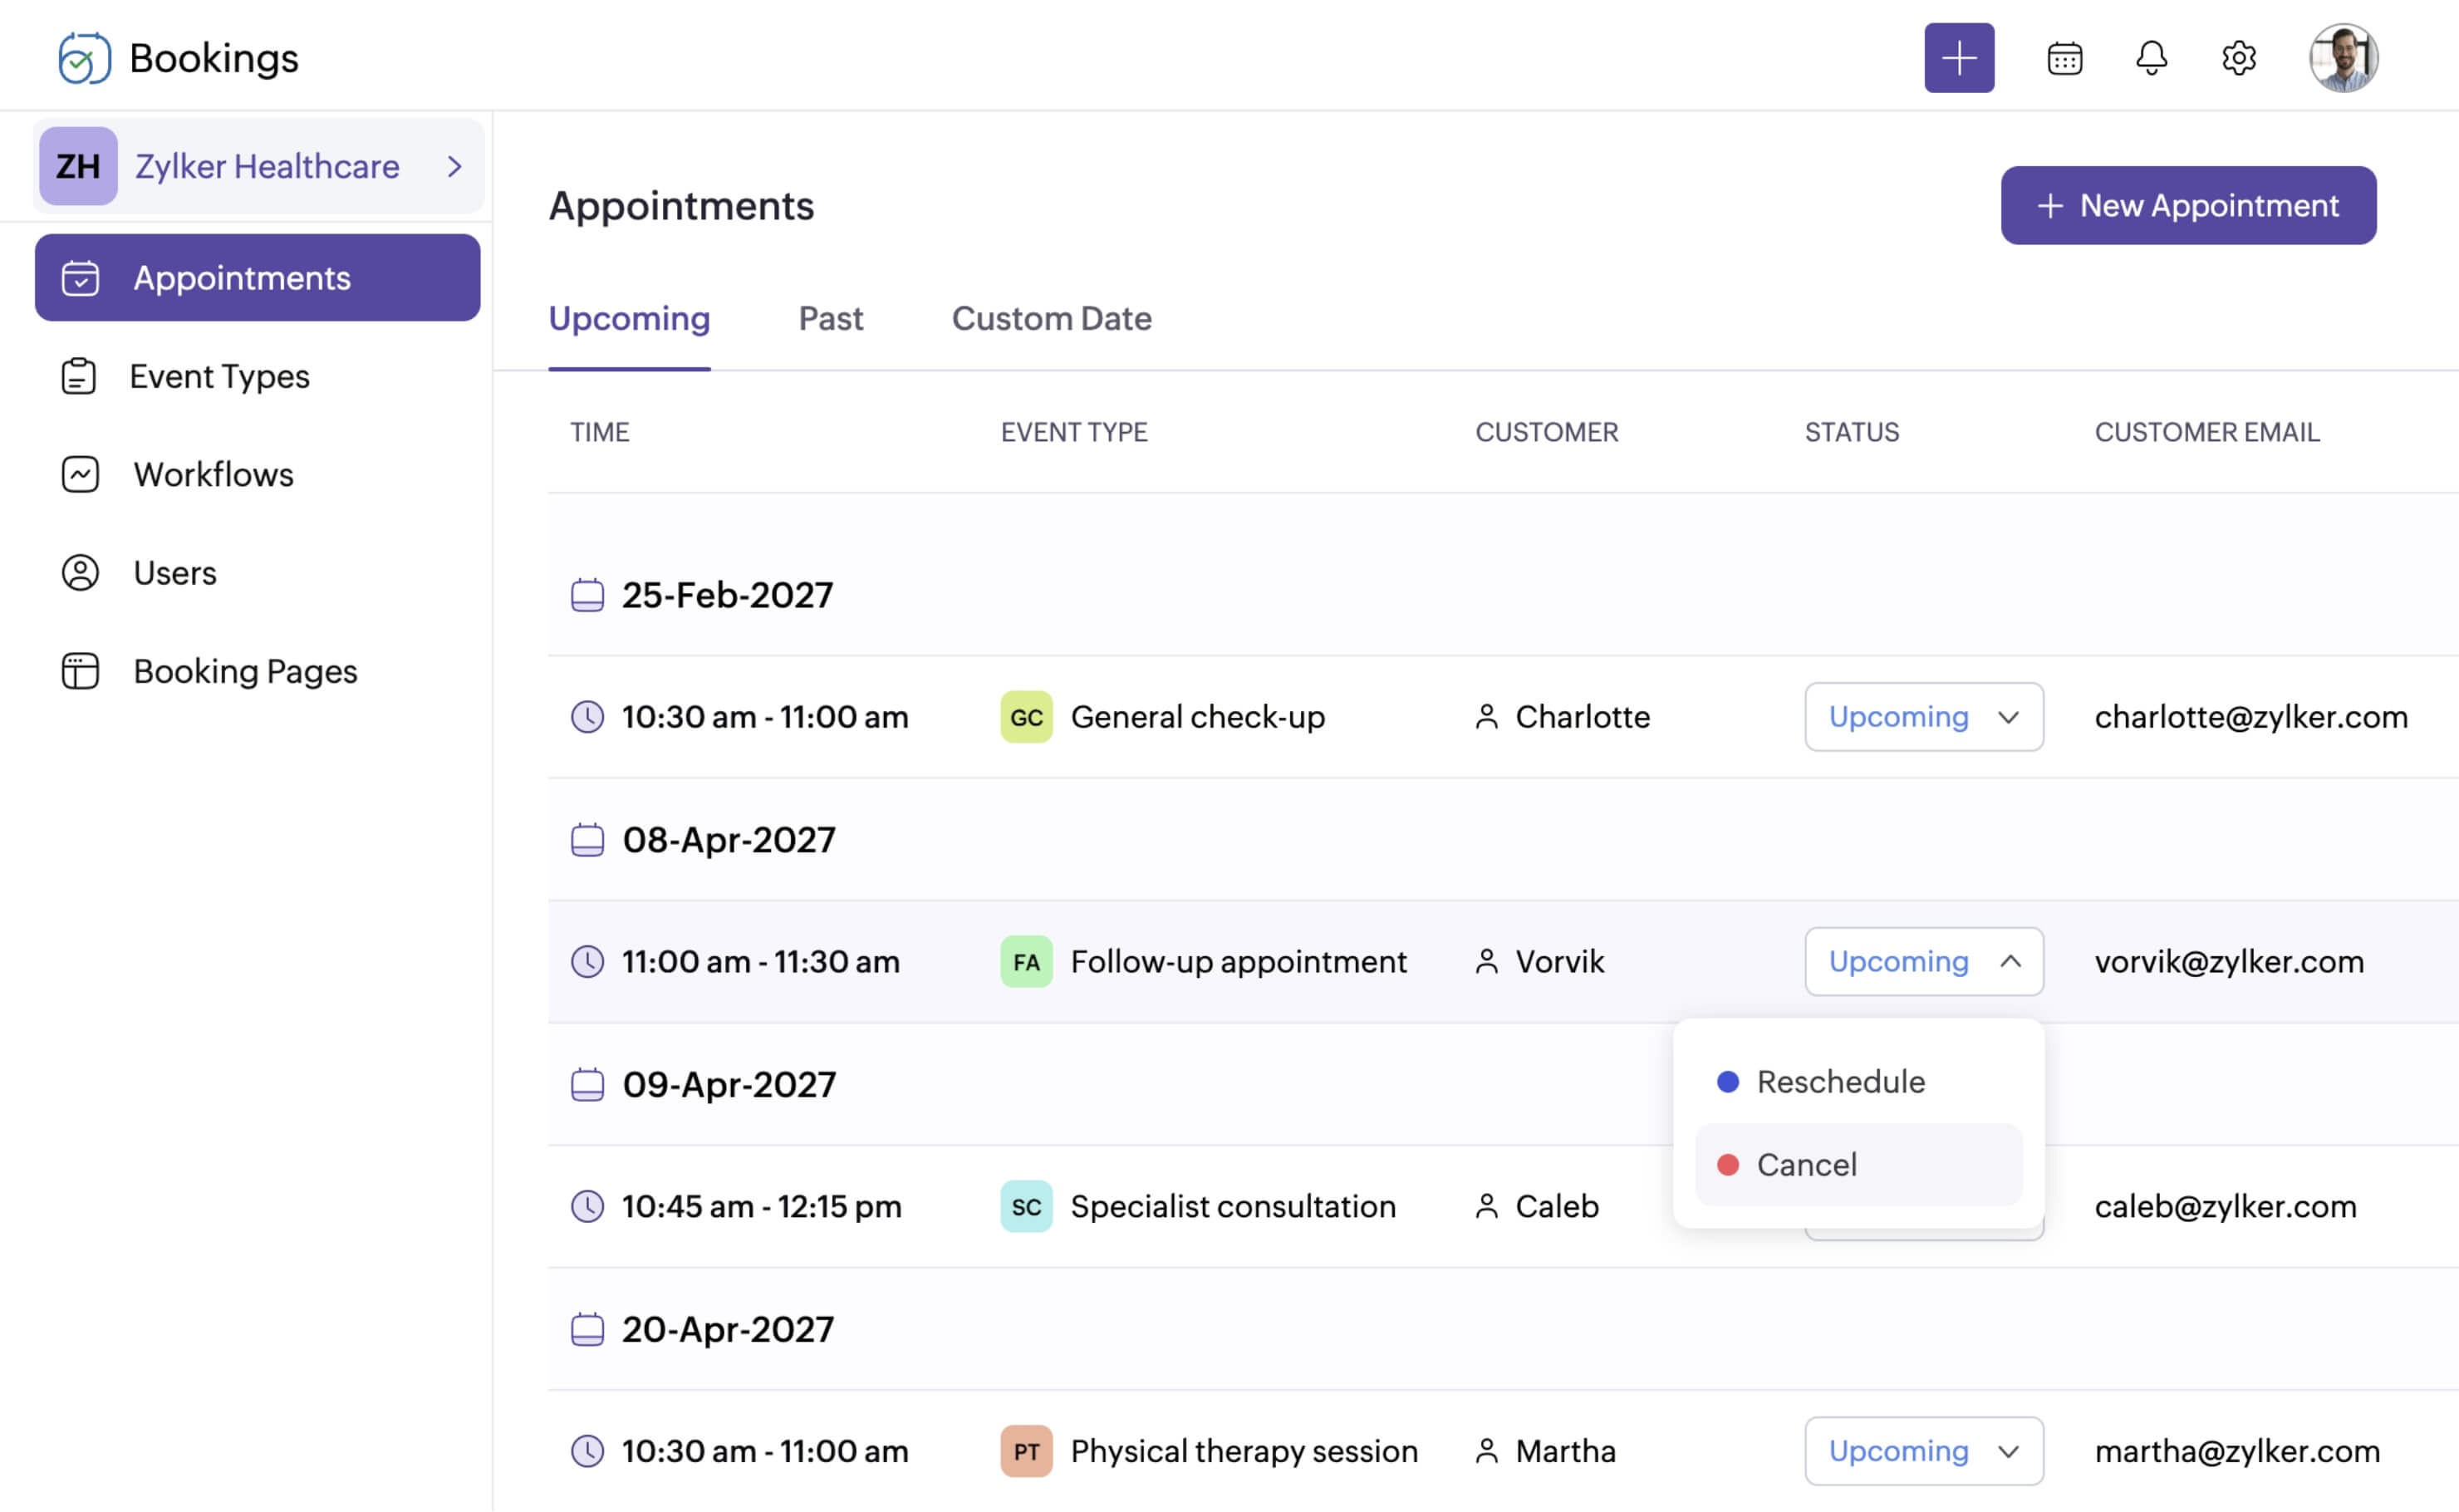Click the FA Follow-up appointment badge

point(1026,962)
